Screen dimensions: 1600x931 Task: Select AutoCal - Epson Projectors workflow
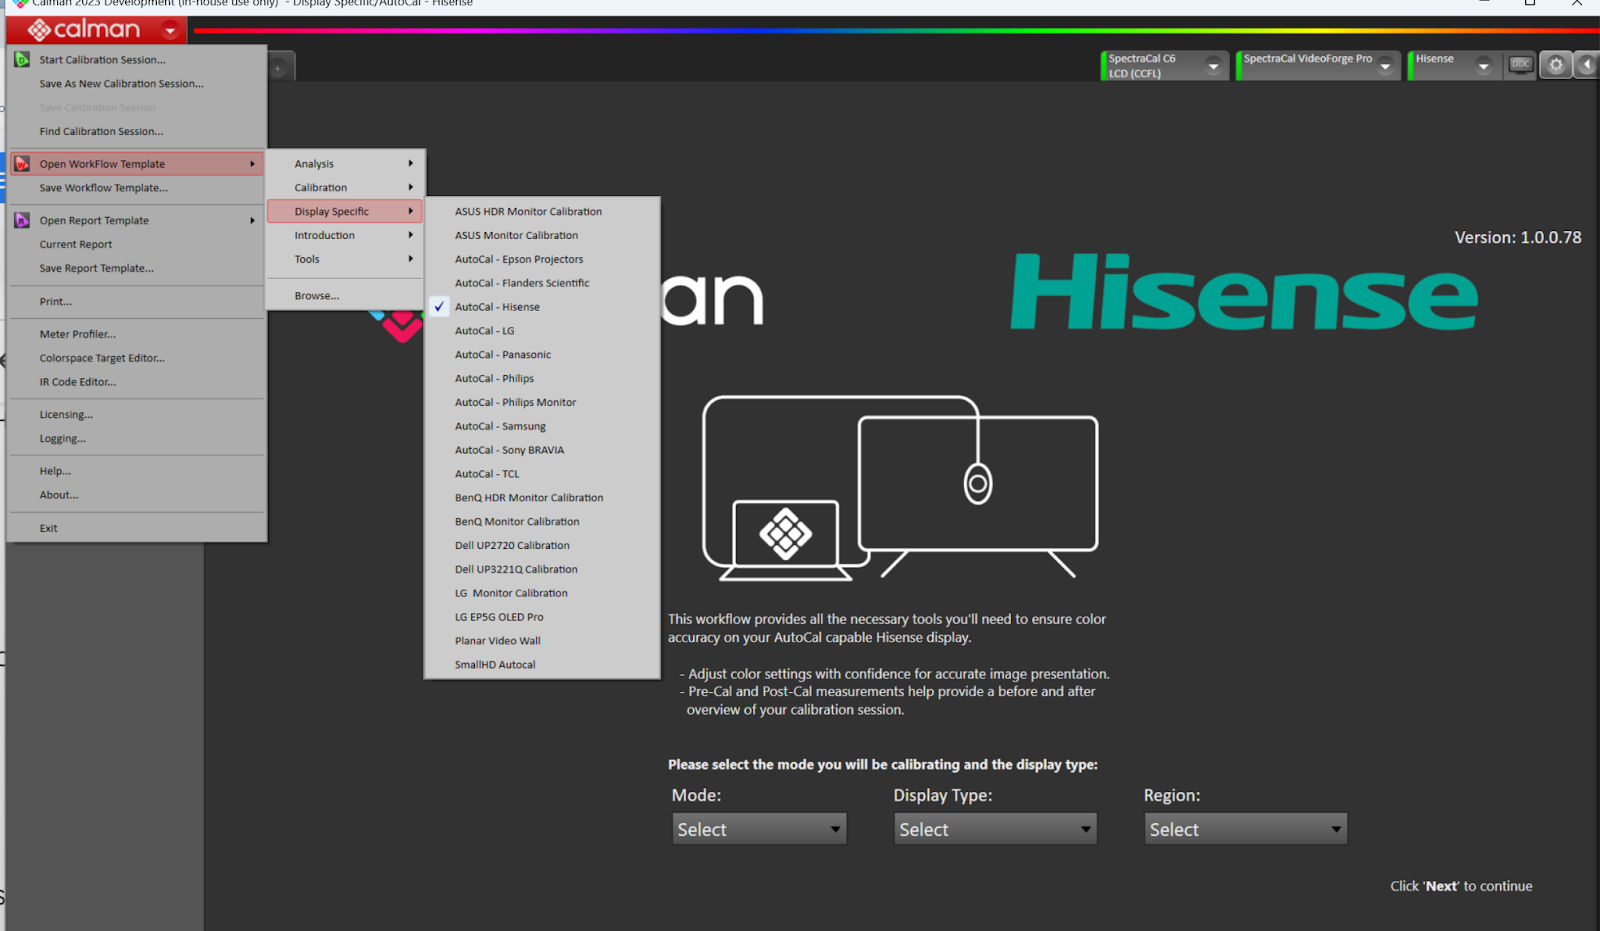click(542, 260)
